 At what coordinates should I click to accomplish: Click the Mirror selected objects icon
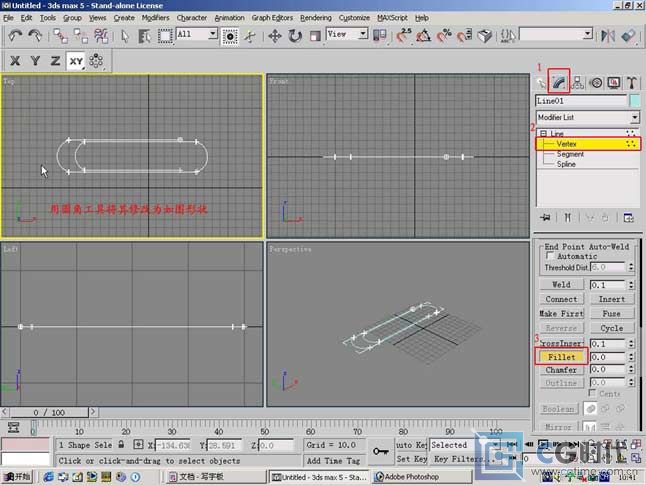(x=608, y=36)
